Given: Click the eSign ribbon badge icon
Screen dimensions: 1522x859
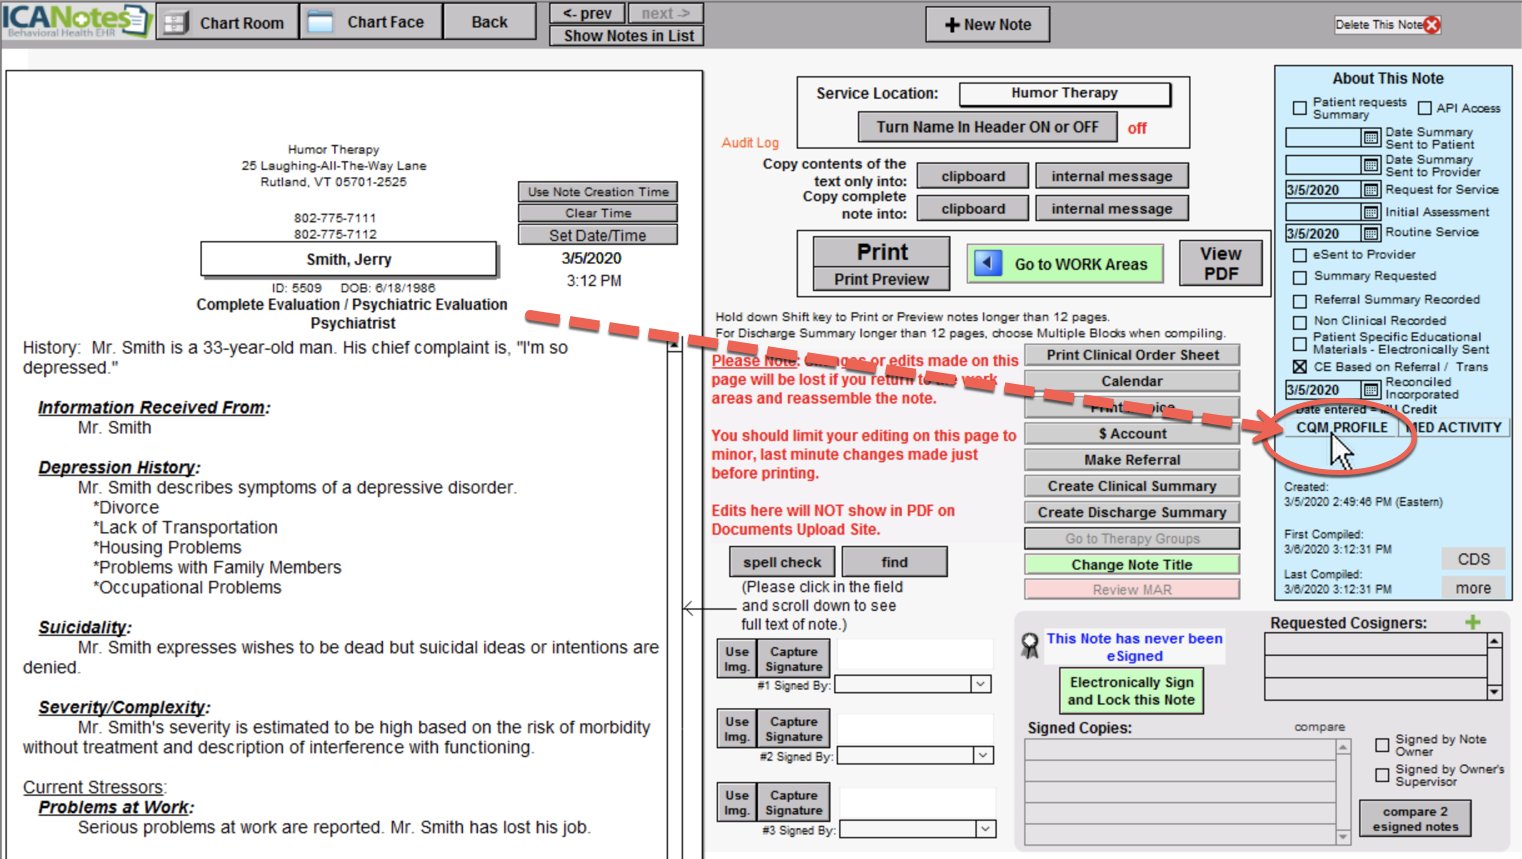Looking at the screenshot, I should click(1029, 646).
